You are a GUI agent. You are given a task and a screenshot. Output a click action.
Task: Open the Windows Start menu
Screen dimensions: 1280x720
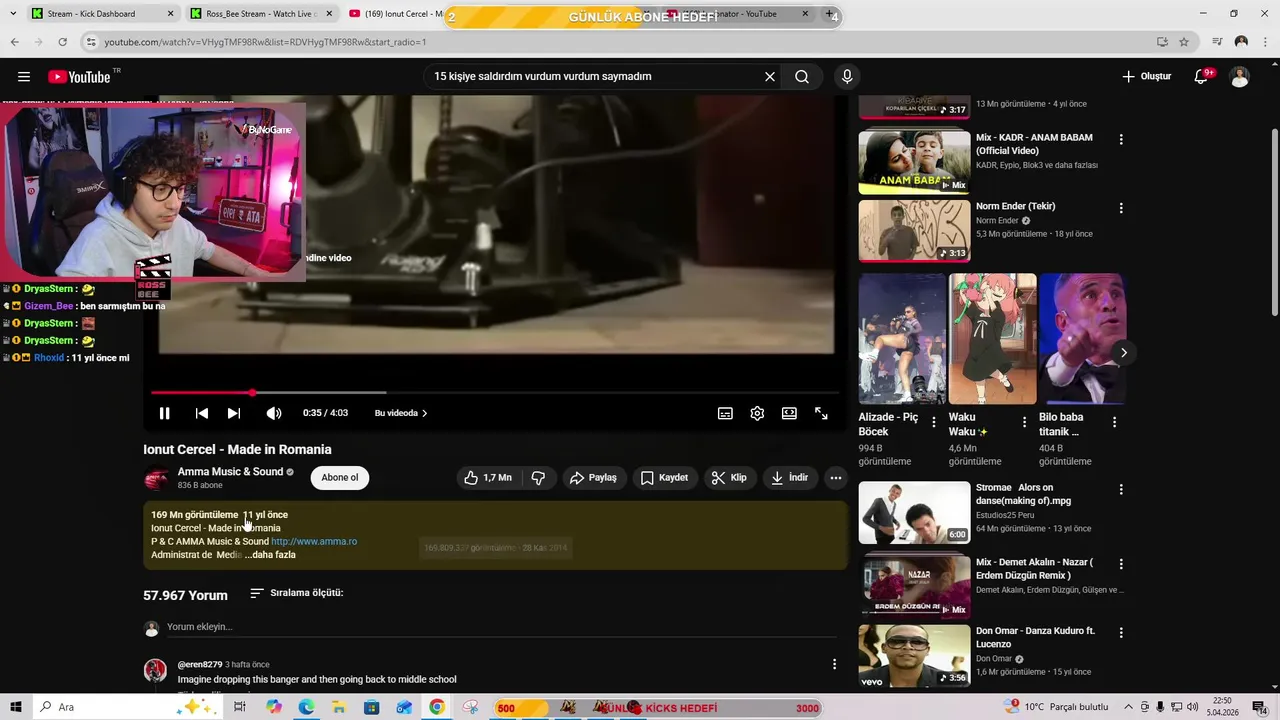point(16,707)
